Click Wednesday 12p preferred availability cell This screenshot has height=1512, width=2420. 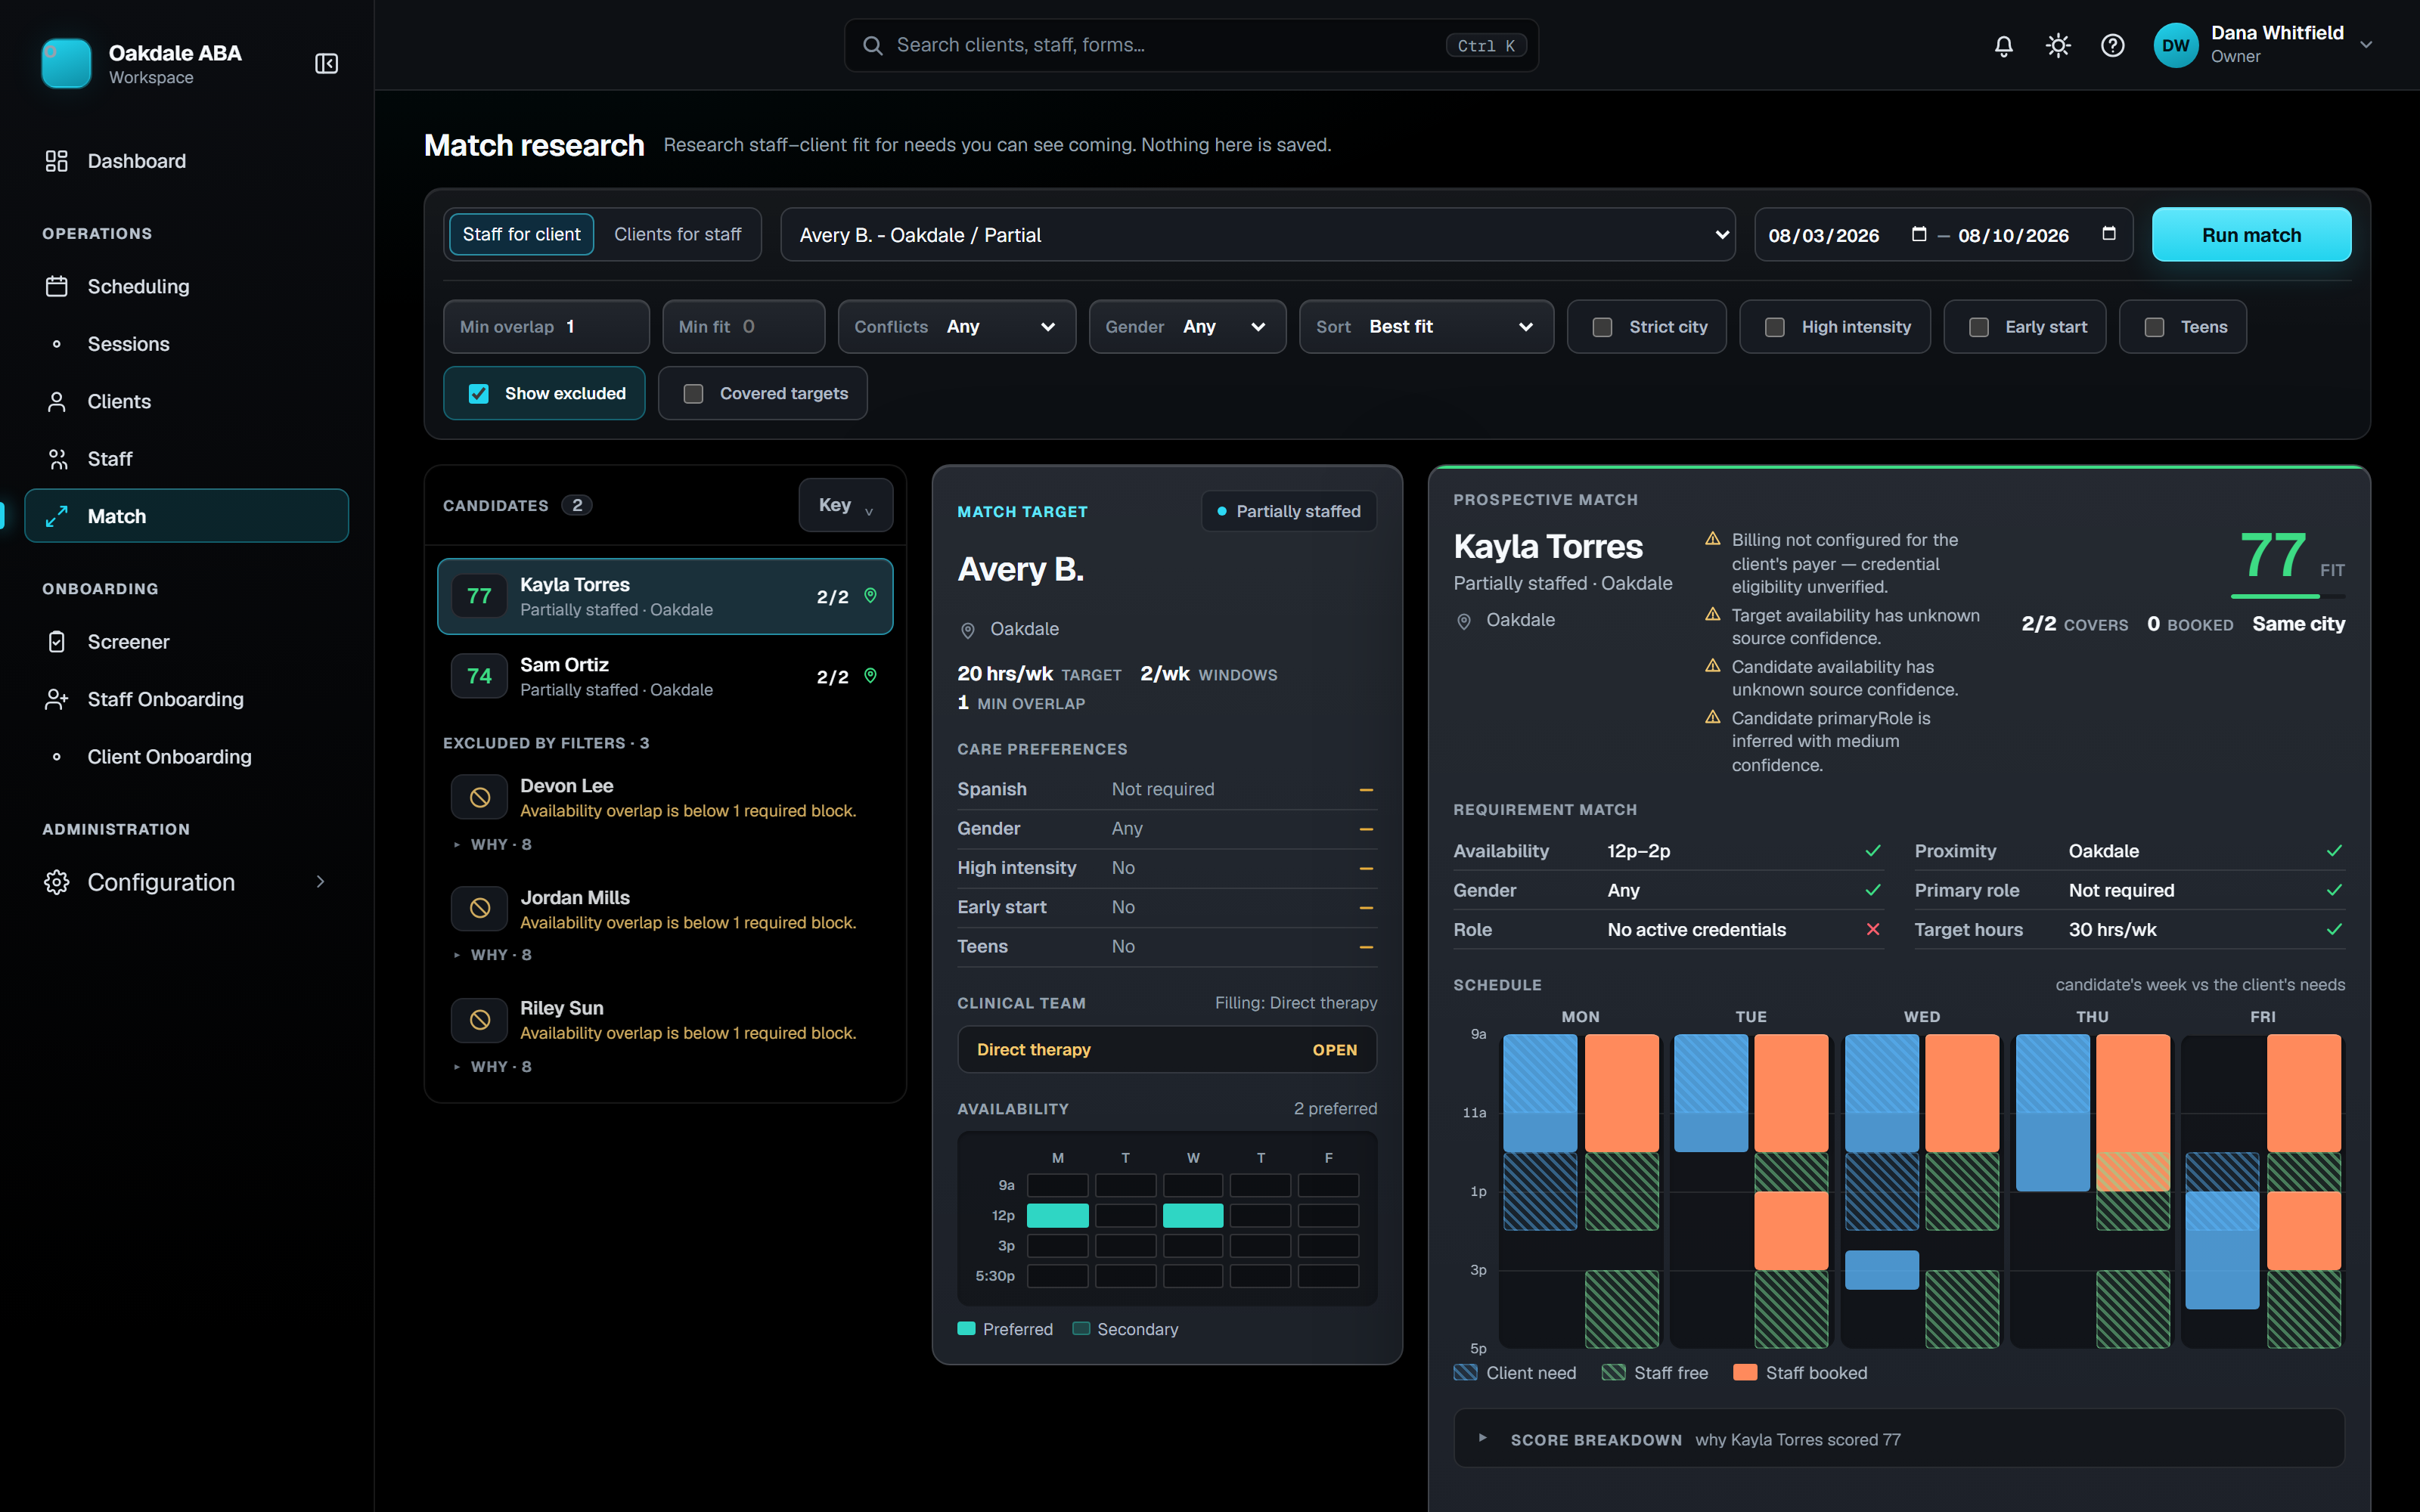1193,1216
